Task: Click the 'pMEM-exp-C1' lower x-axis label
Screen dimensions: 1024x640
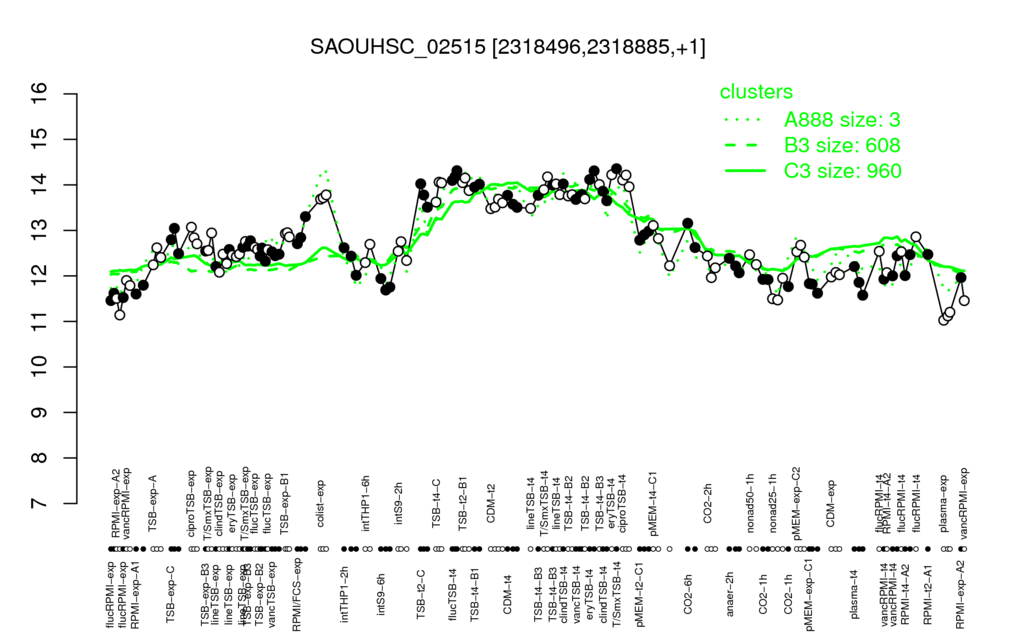Action: [x=810, y=594]
